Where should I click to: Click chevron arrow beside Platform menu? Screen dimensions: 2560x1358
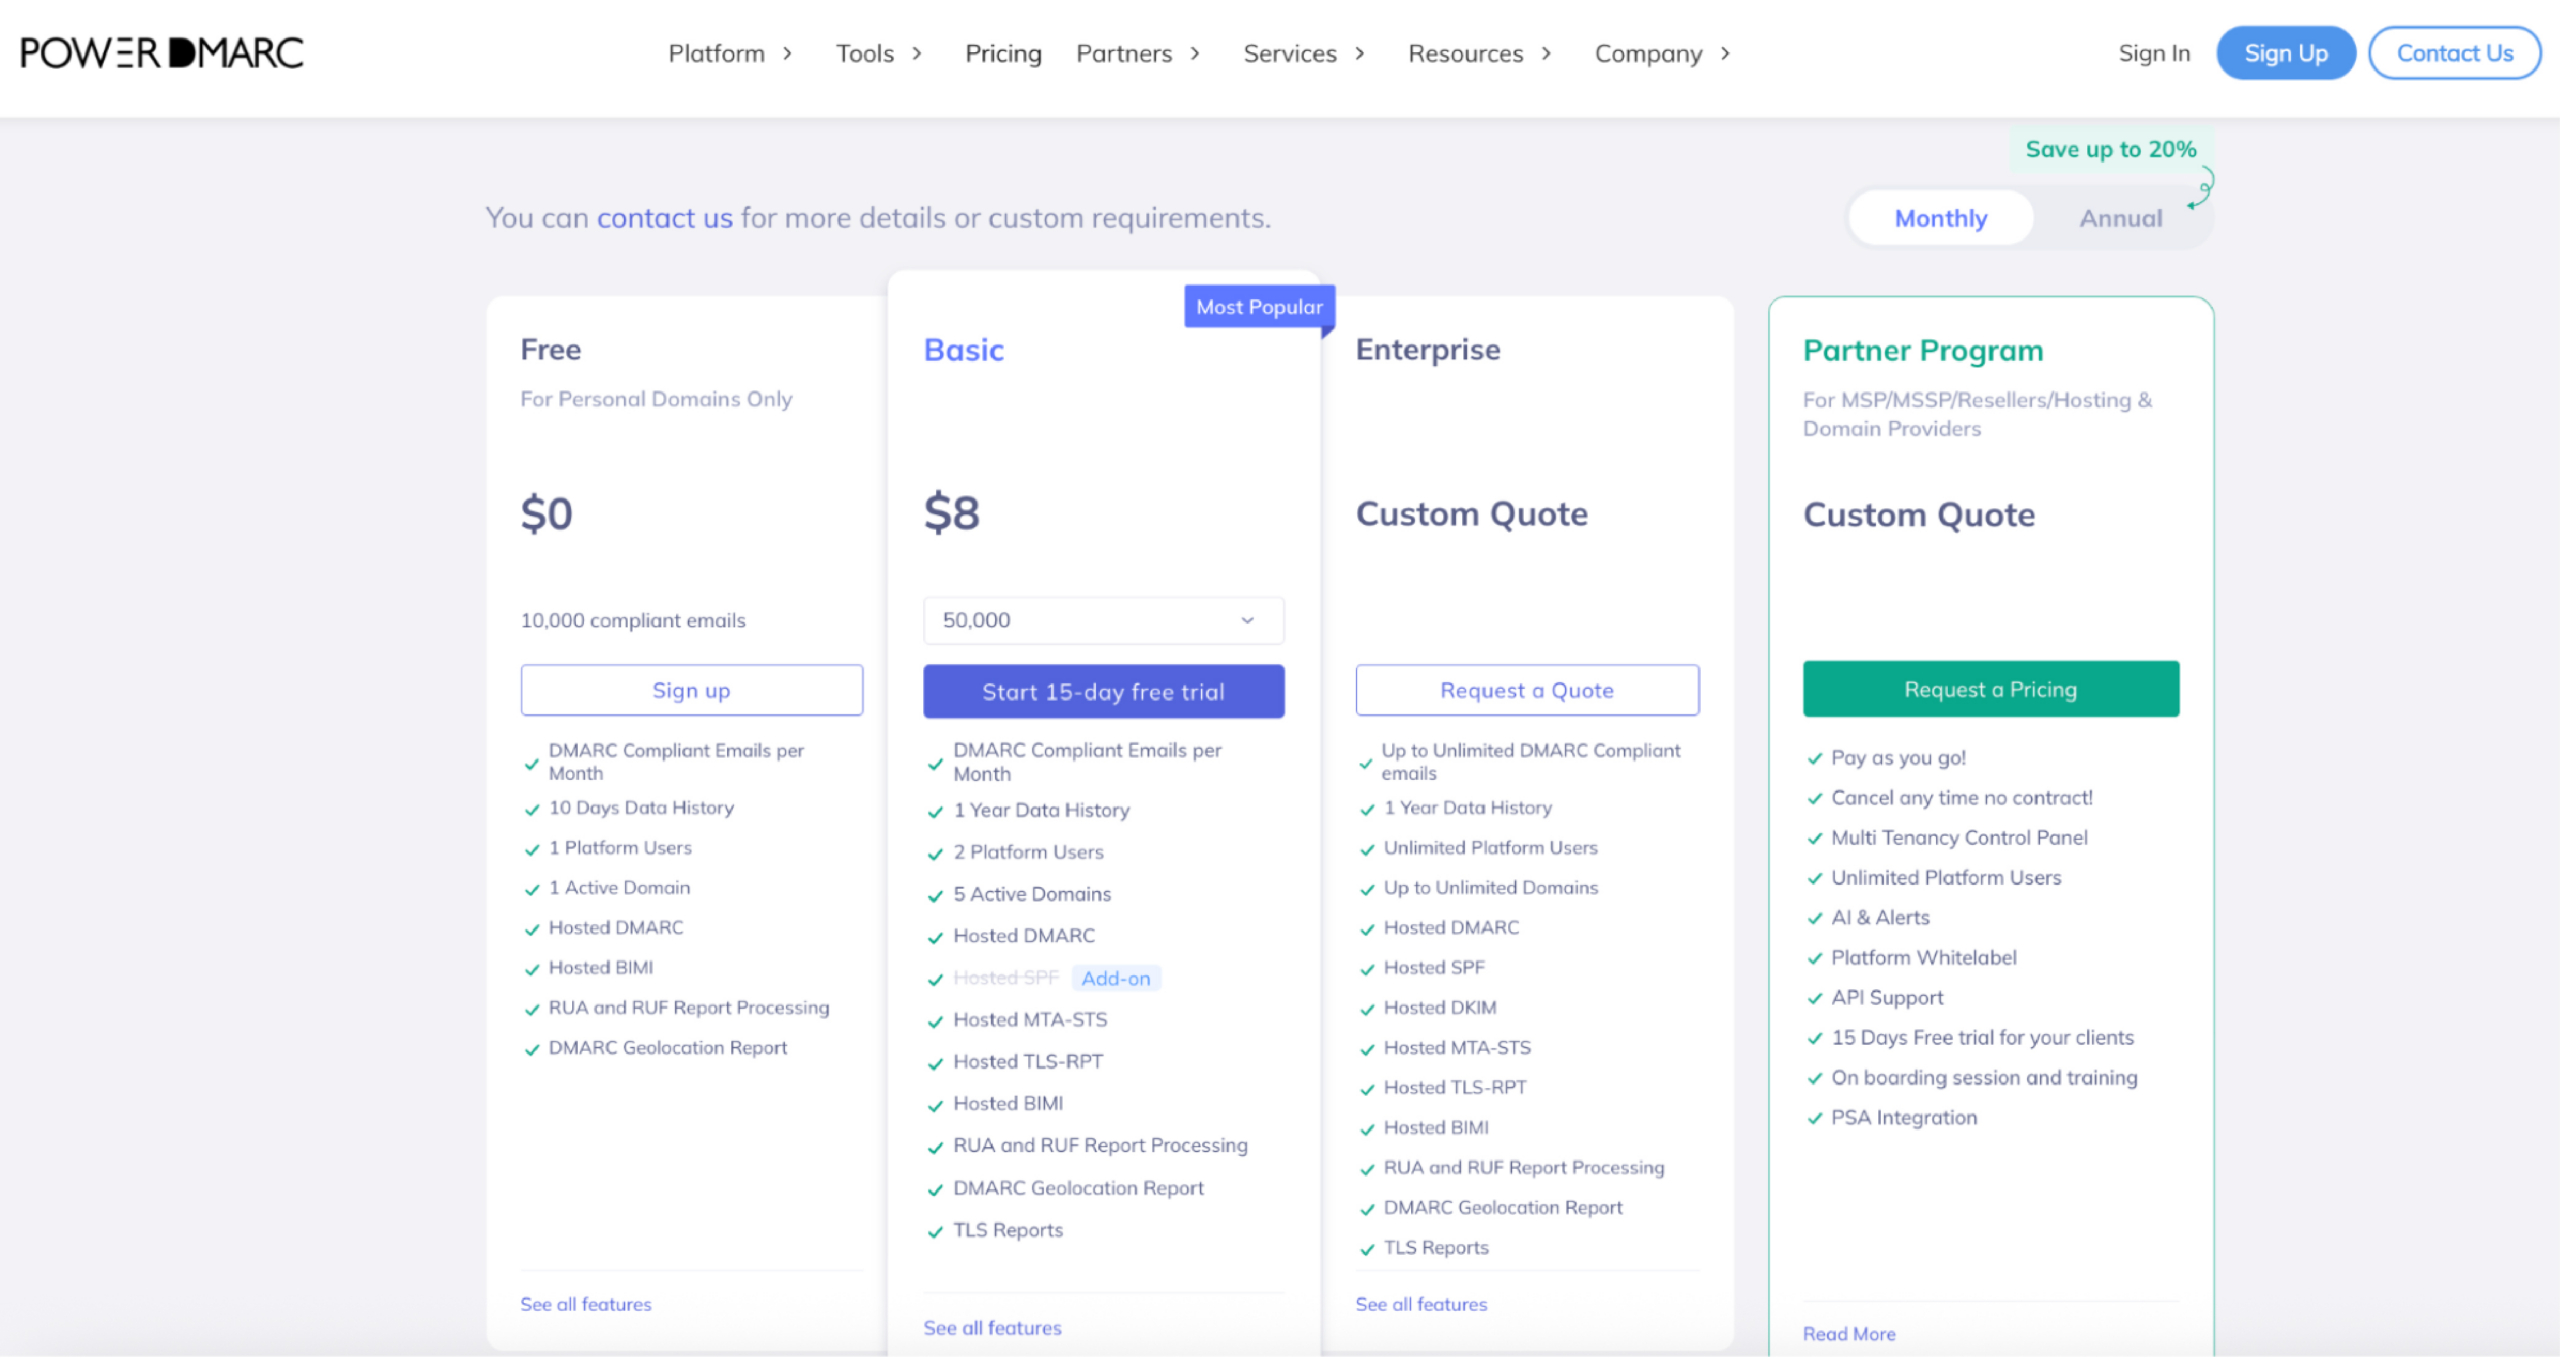788,53
